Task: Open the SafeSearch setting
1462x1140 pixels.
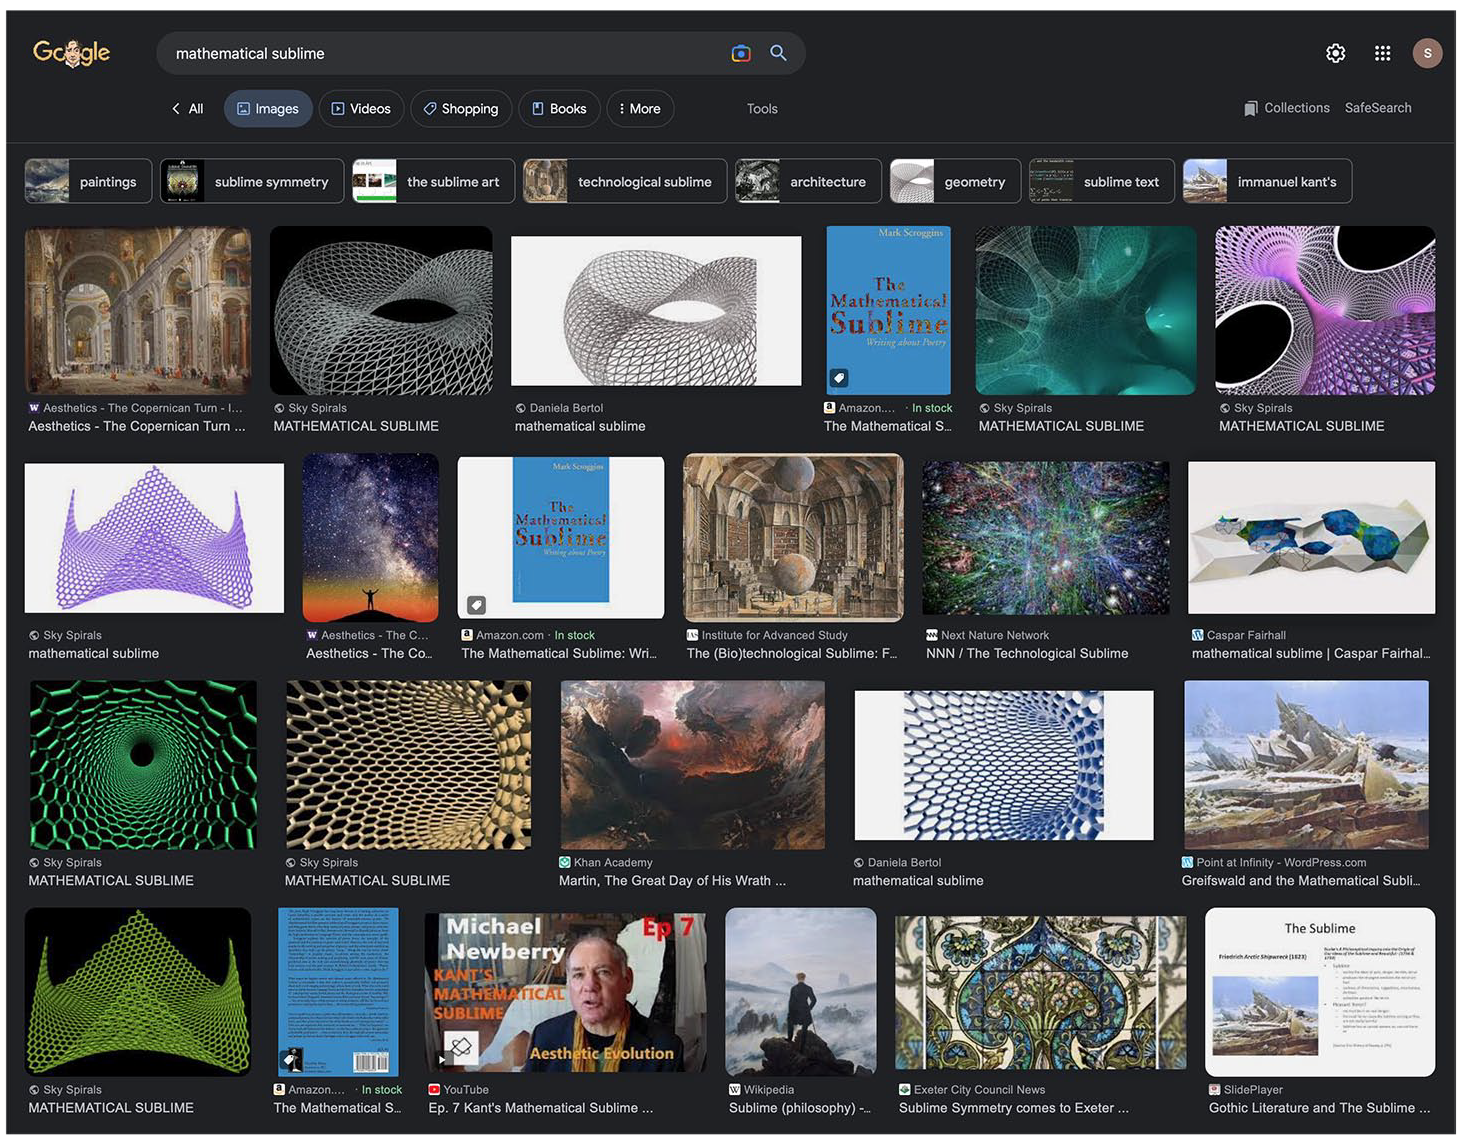Action: click(x=1378, y=108)
